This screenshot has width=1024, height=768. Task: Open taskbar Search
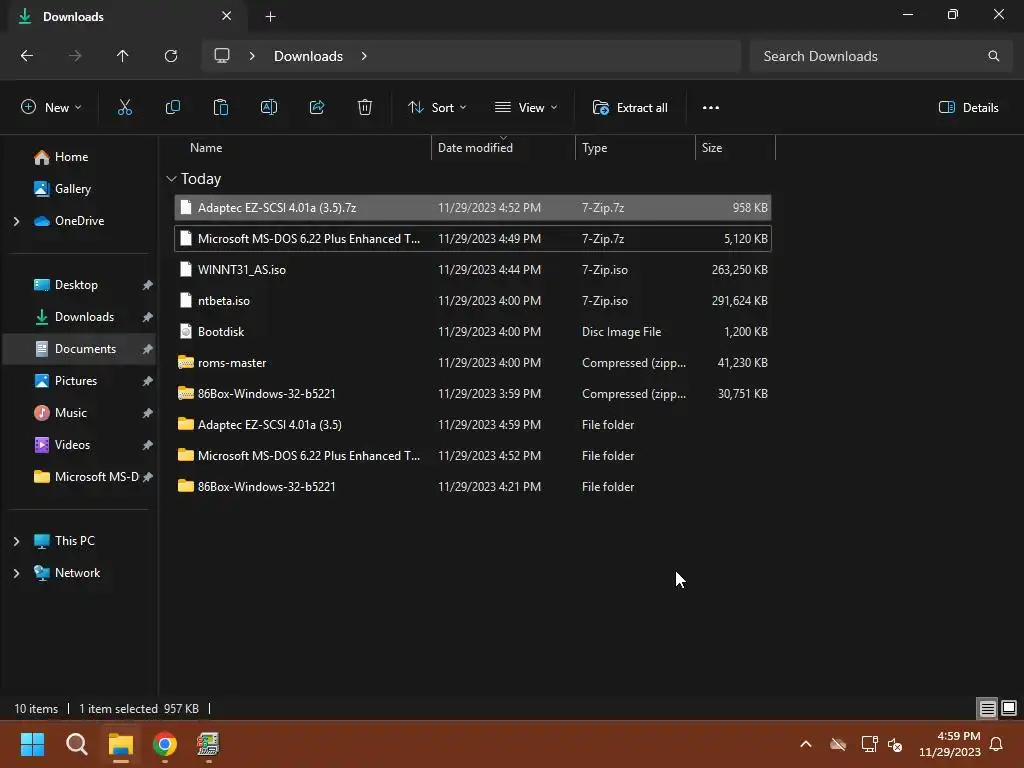click(x=76, y=744)
